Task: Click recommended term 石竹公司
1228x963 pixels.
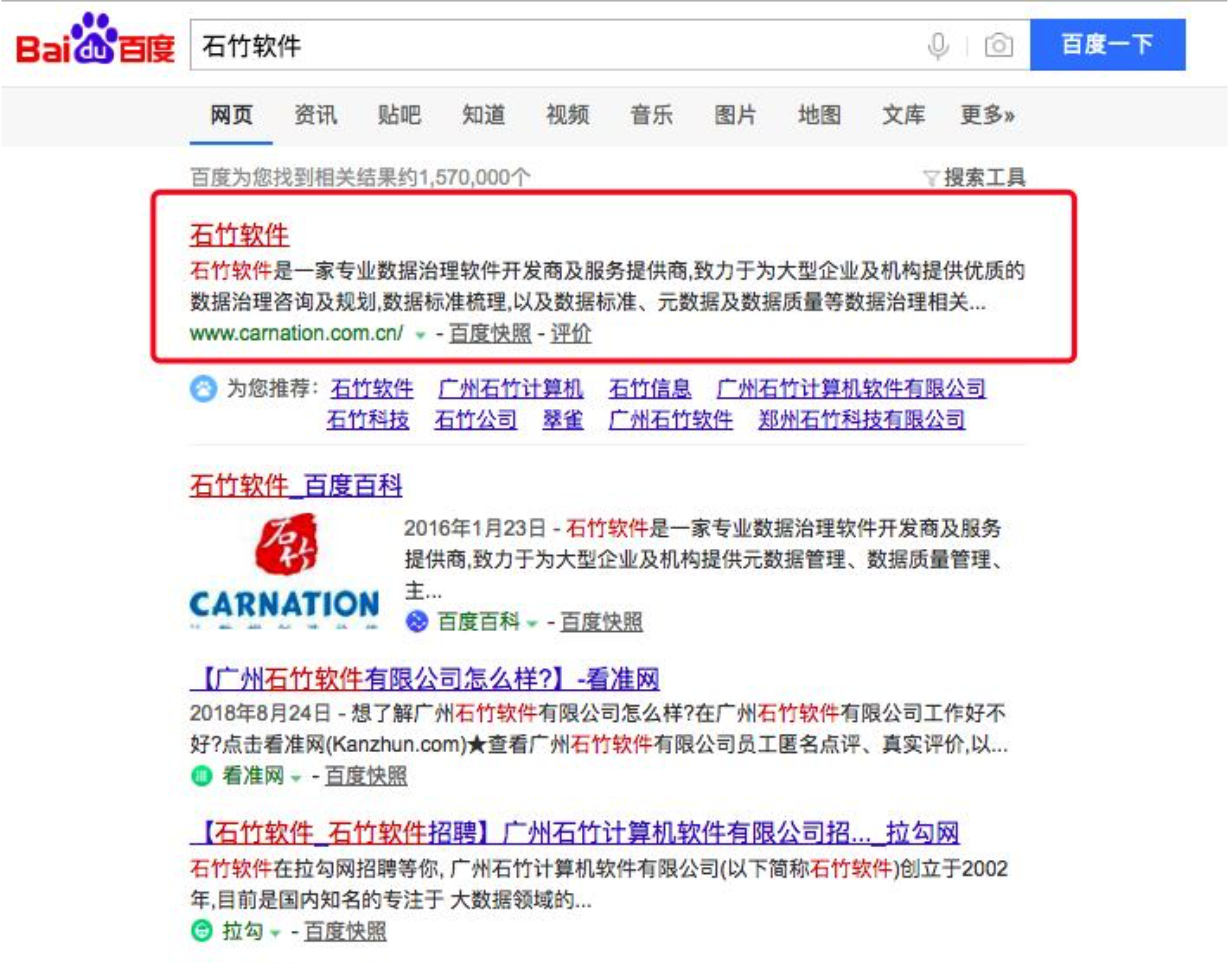Action: 476,420
